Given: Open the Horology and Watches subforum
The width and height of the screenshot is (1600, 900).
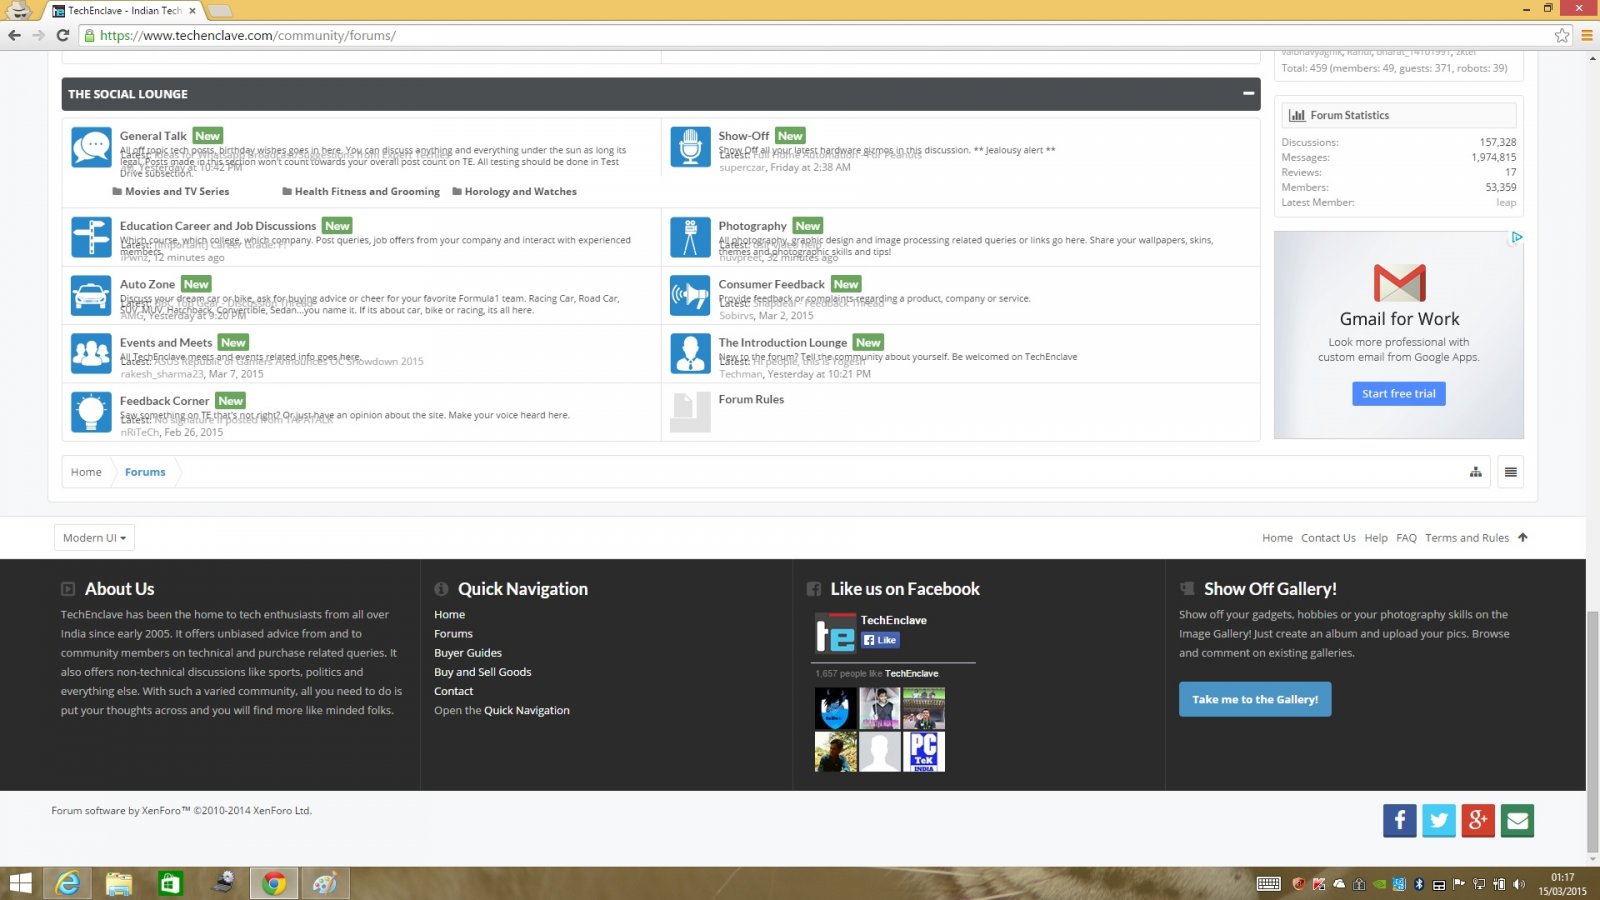Looking at the screenshot, I should click(520, 191).
